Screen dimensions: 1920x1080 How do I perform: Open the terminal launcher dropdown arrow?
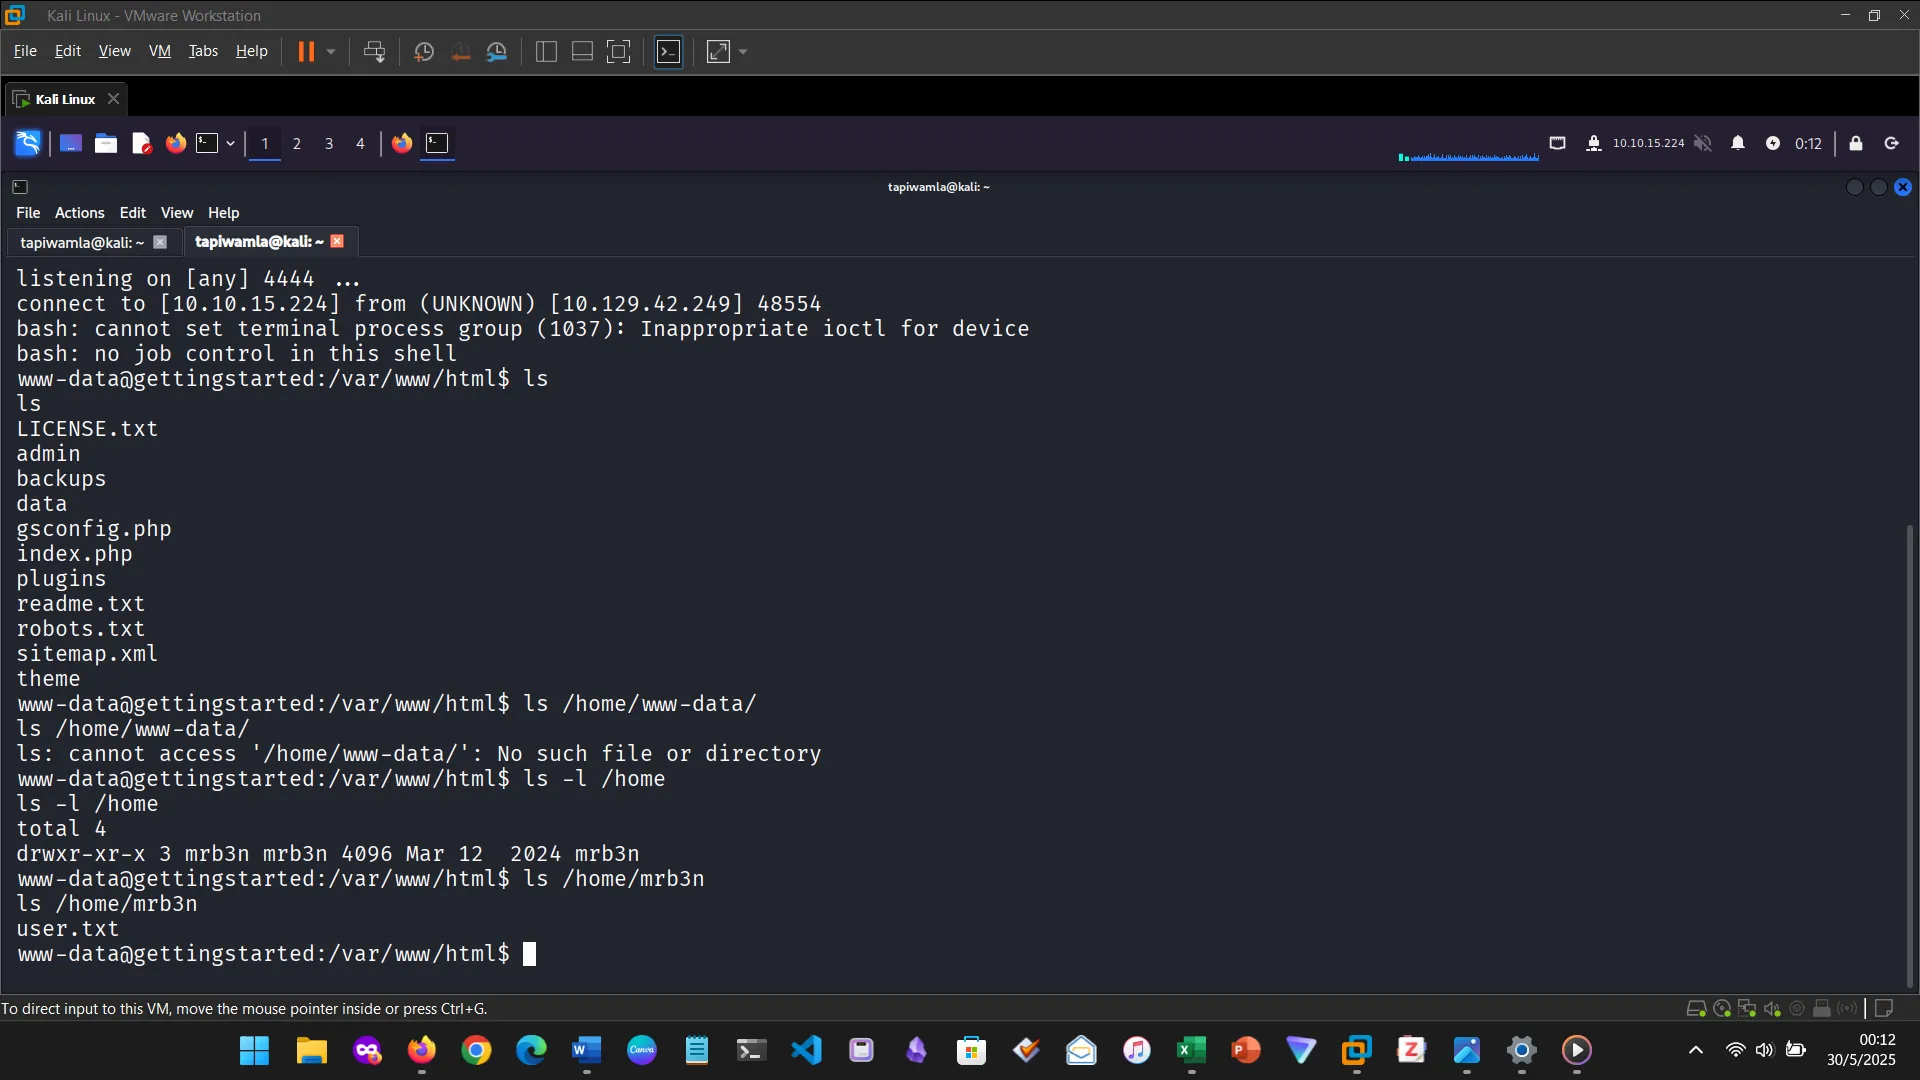tap(229, 143)
